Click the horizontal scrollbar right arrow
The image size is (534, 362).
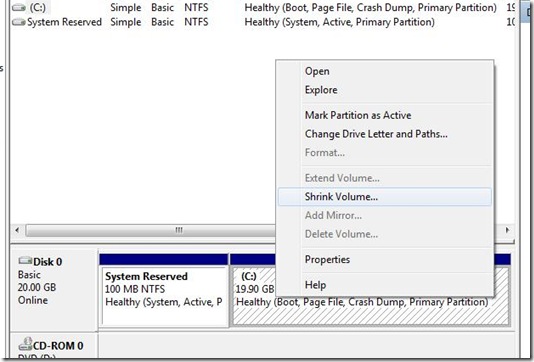(507, 230)
